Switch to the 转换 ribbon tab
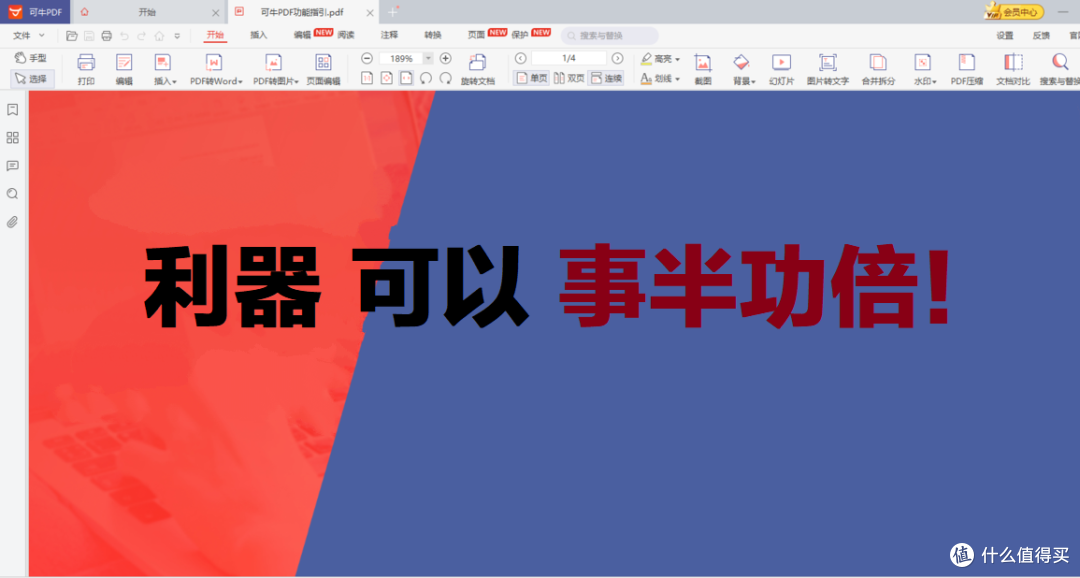The width and height of the screenshot is (1080, 578). coord(433,35)
